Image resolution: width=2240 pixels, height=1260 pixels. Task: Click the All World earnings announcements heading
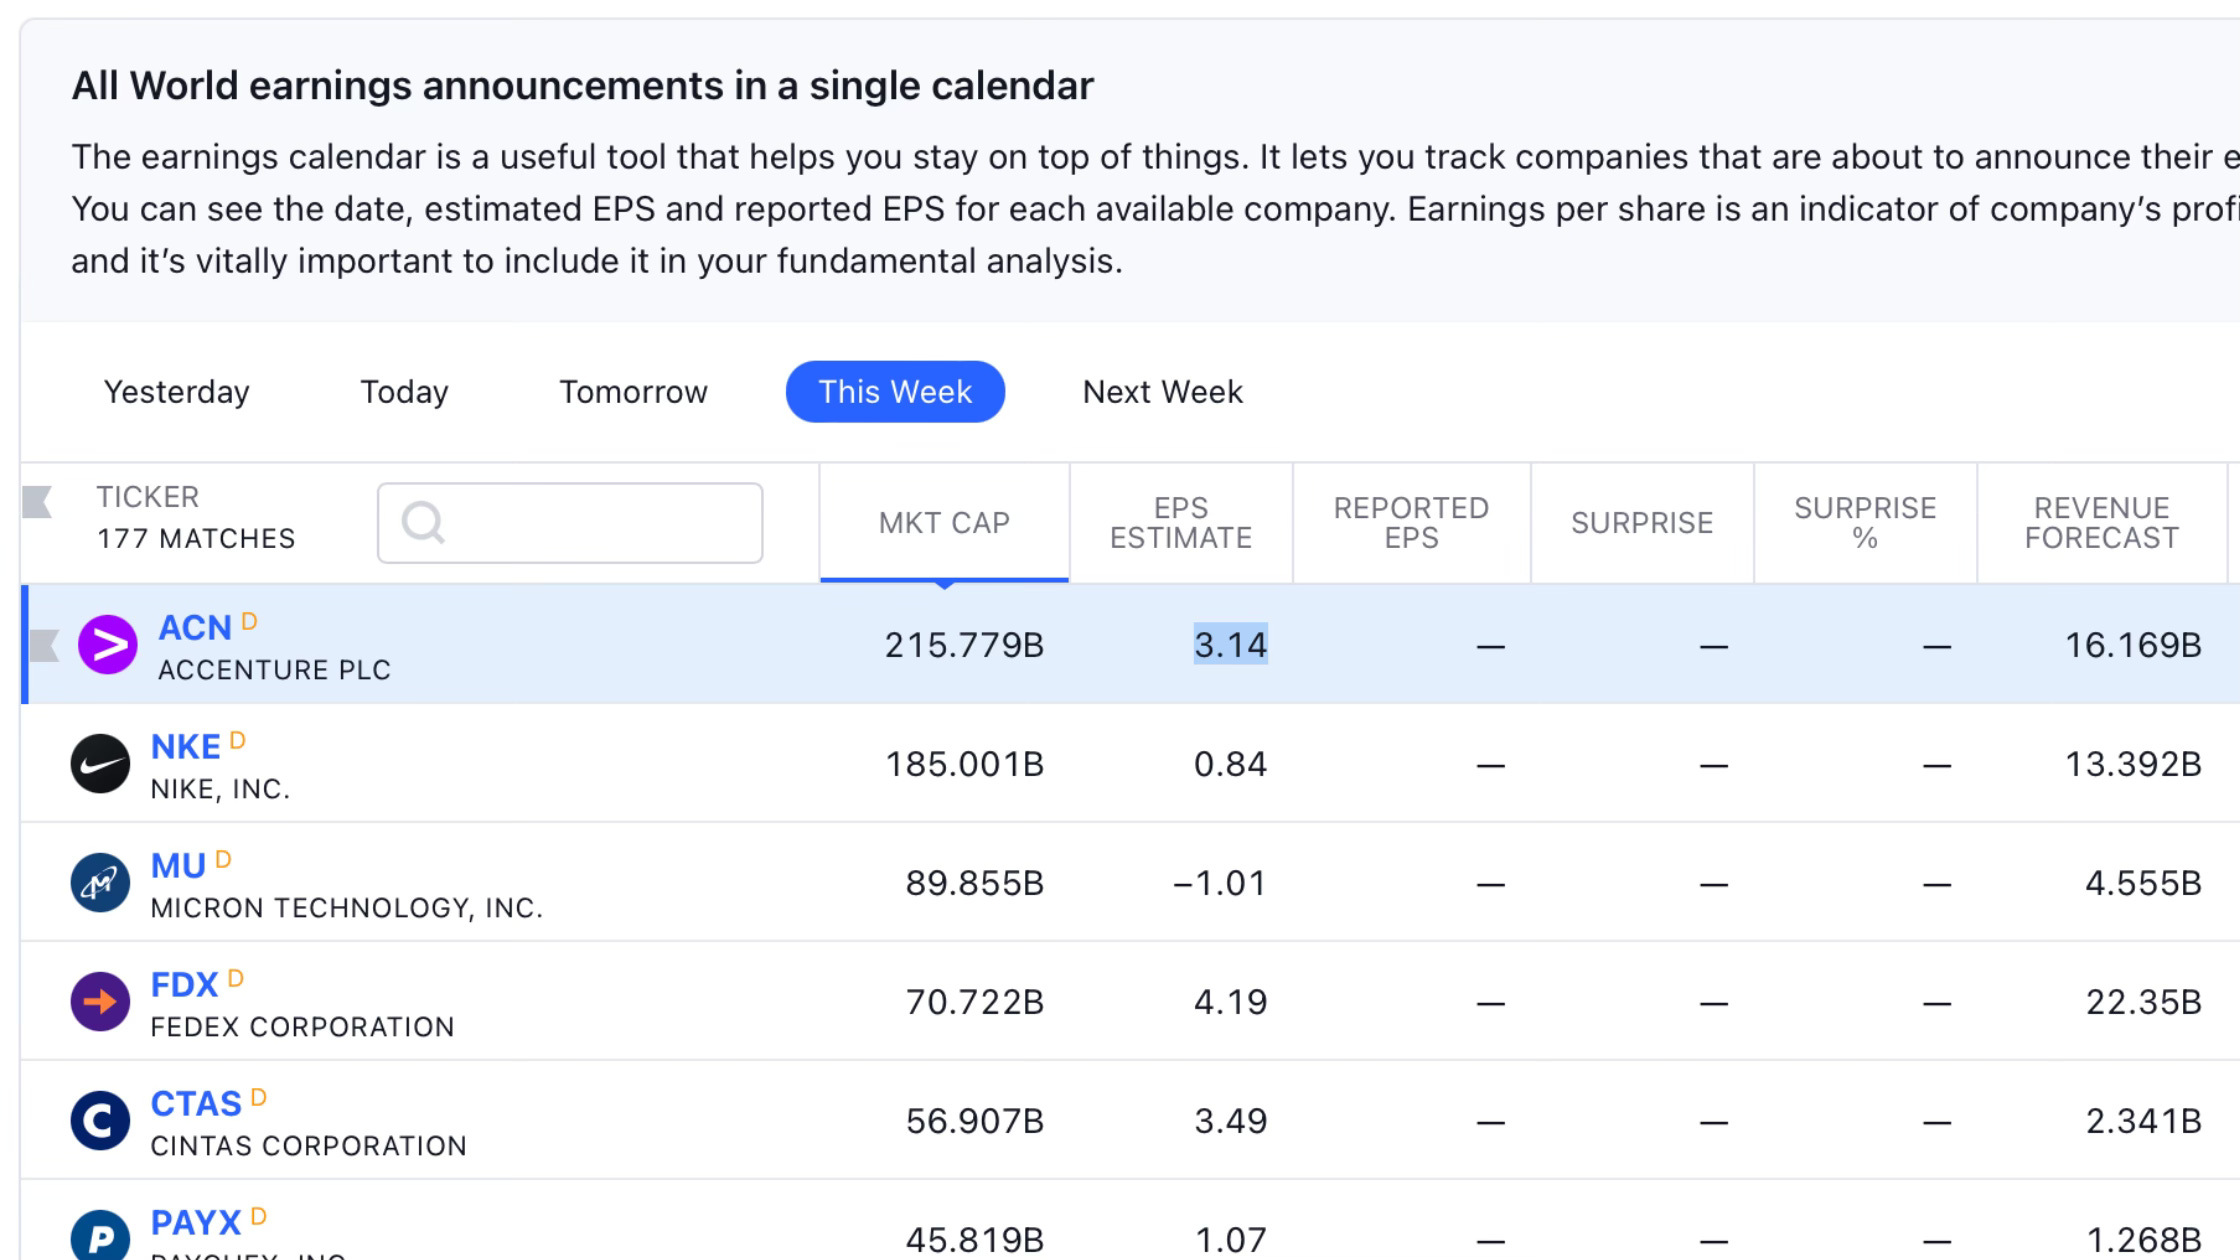(582, 86)
